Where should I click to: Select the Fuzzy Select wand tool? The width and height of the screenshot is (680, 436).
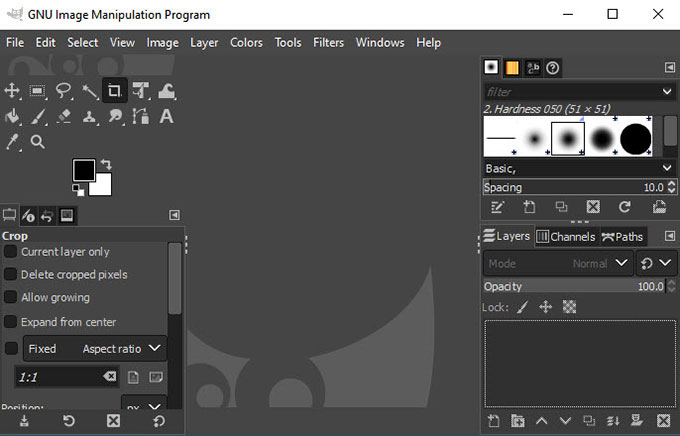tap(89, 91)
